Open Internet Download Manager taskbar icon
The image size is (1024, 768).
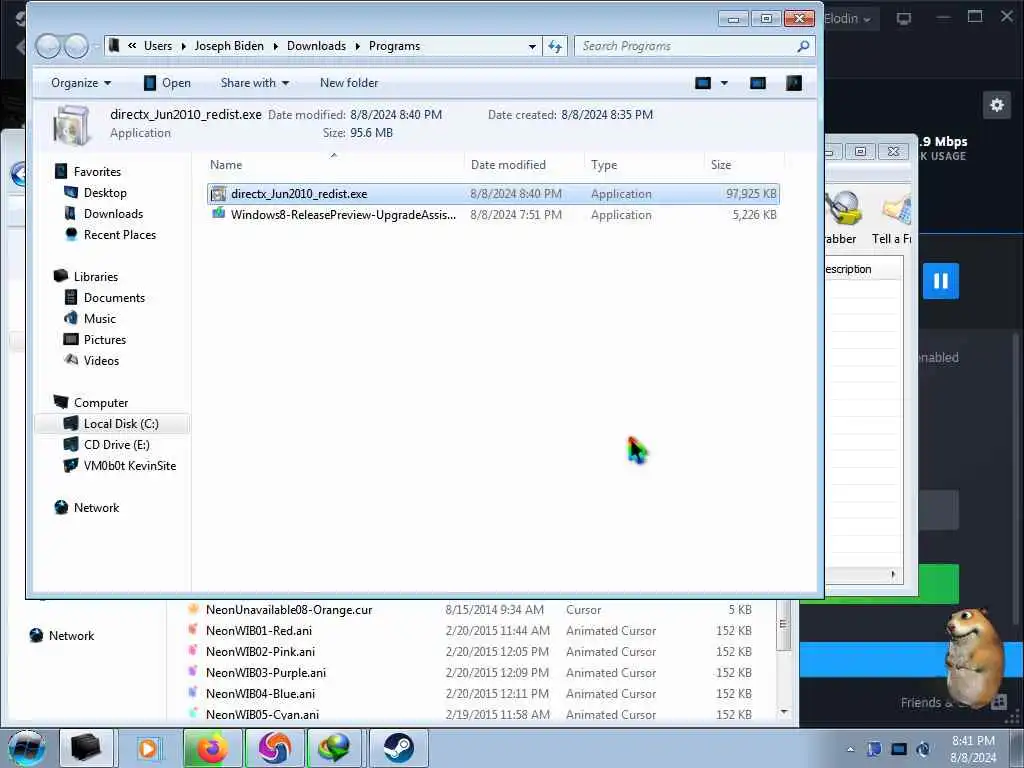[334, 748]
